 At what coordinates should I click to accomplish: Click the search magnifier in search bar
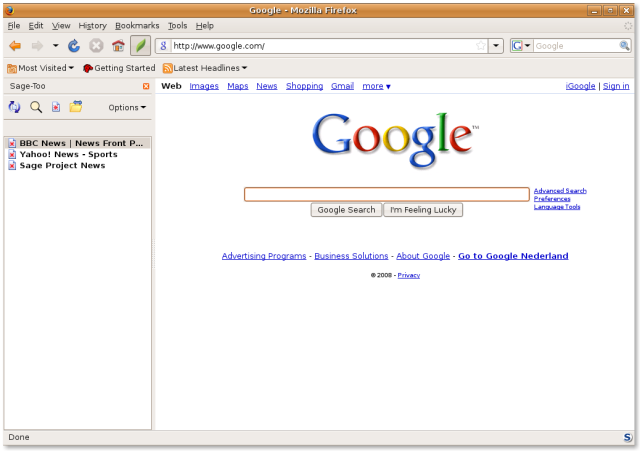623,46
